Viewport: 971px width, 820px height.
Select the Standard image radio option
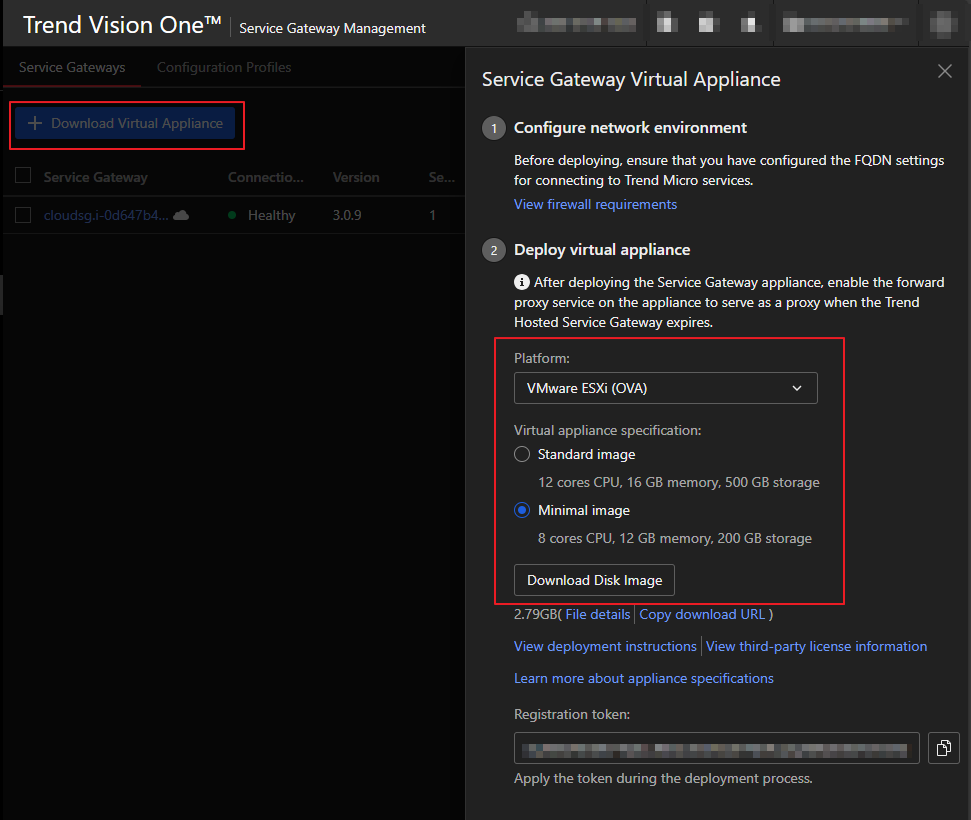522,454
